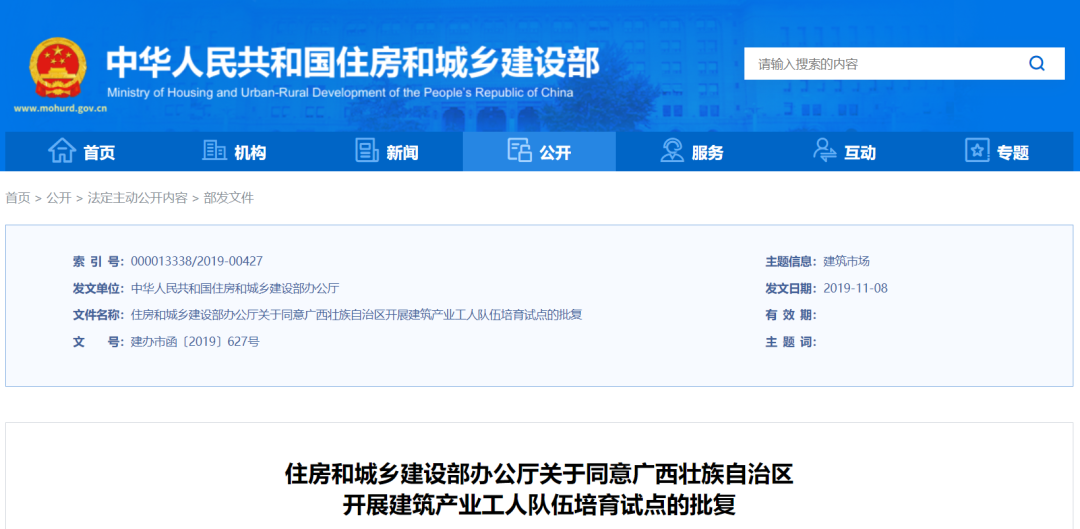This screenshot has height=529, width=1080.
Task: Click the English ministry name subtitle
Action: click(x=340, y=93)
